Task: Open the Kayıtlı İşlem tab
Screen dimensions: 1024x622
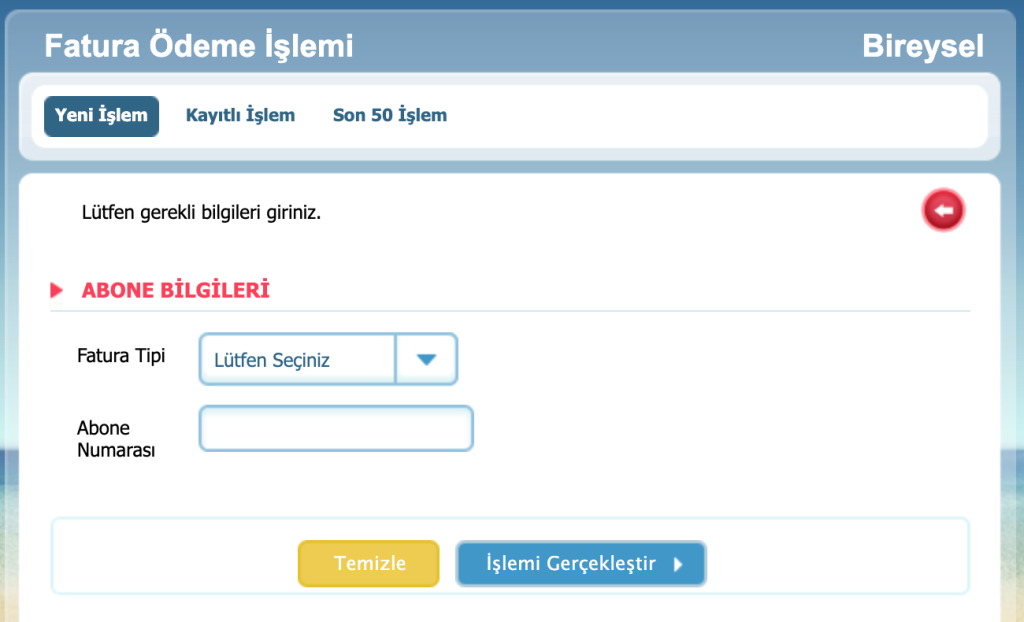Action: point(240,115)
